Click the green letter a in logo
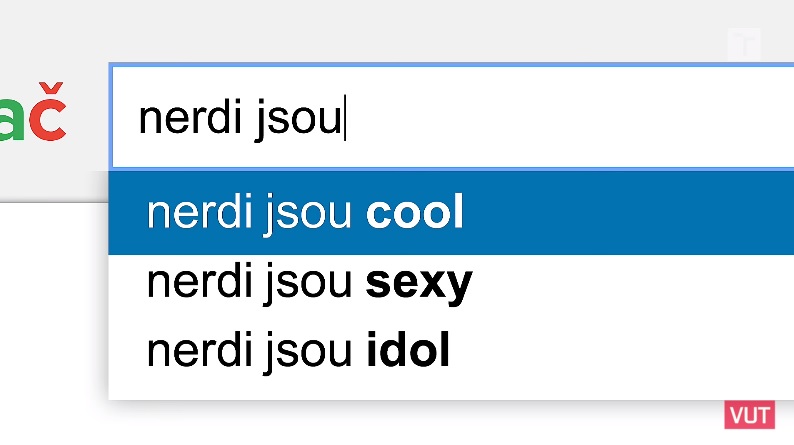 11,119
